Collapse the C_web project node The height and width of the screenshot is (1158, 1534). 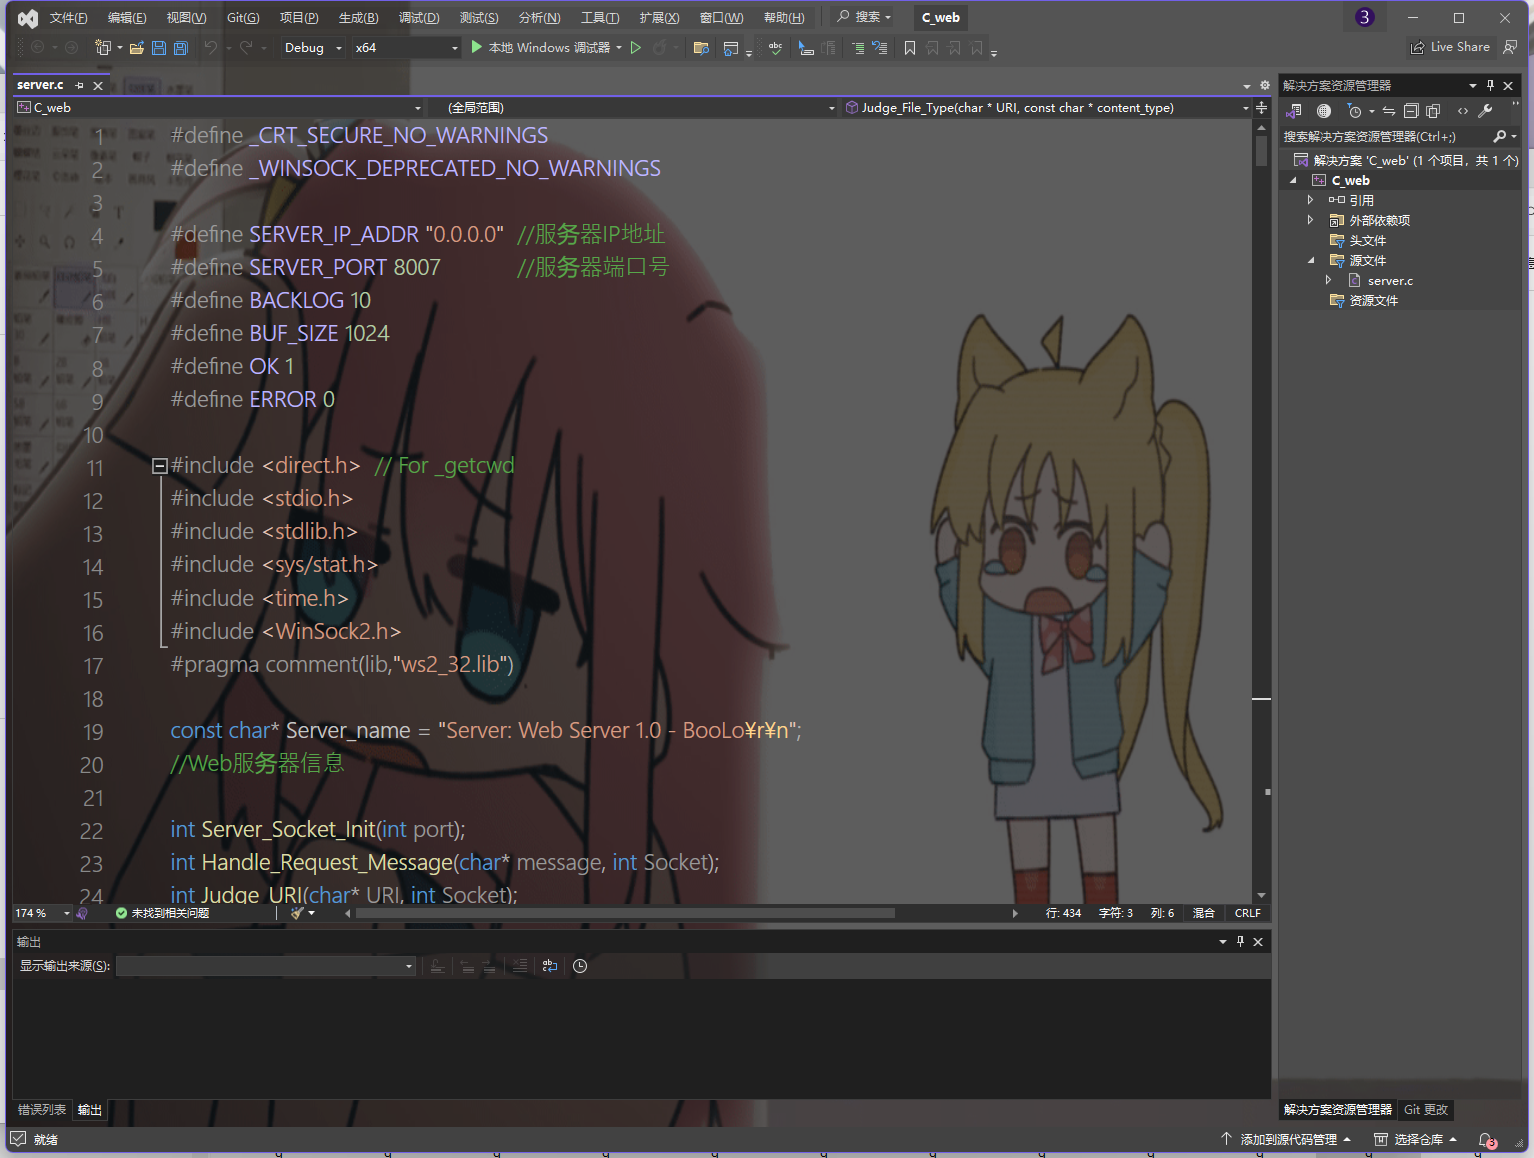click(1293, 181)
